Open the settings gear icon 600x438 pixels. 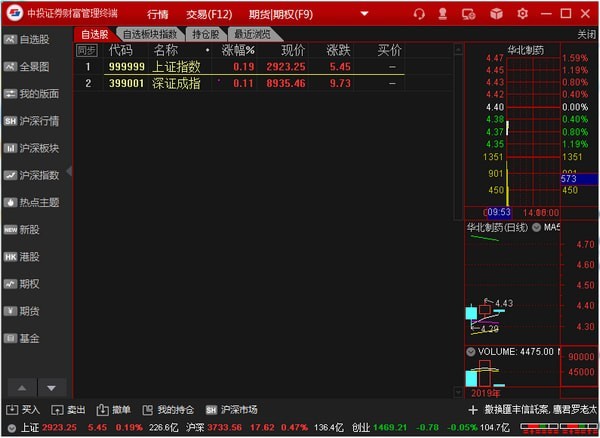click(522, 14)
